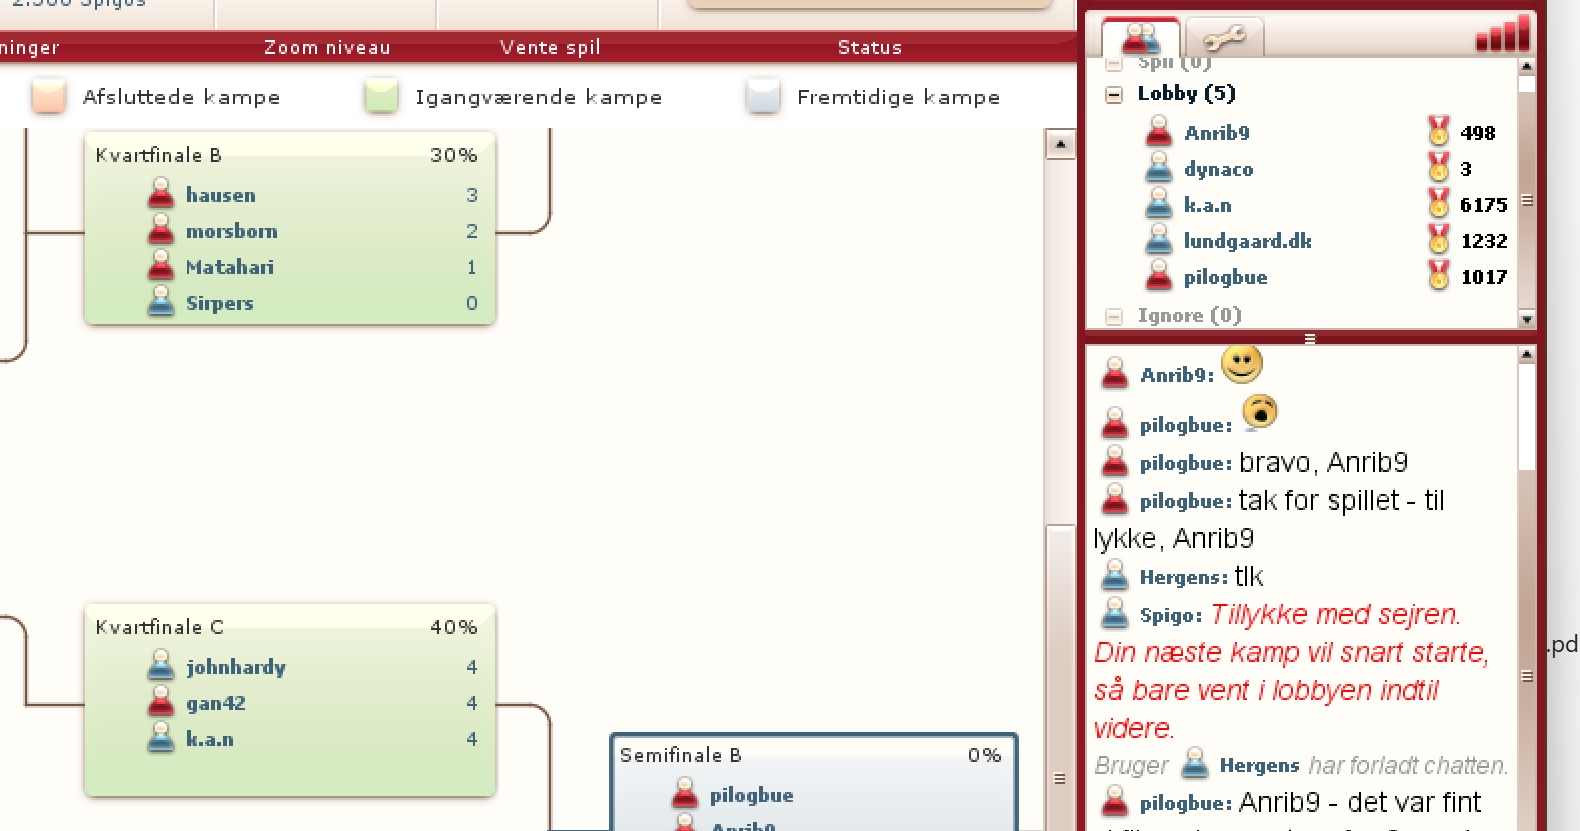Click the smiley emoticon in Anrib9's chat message
1580x831 pixels.
click(x=1241, y=365)
